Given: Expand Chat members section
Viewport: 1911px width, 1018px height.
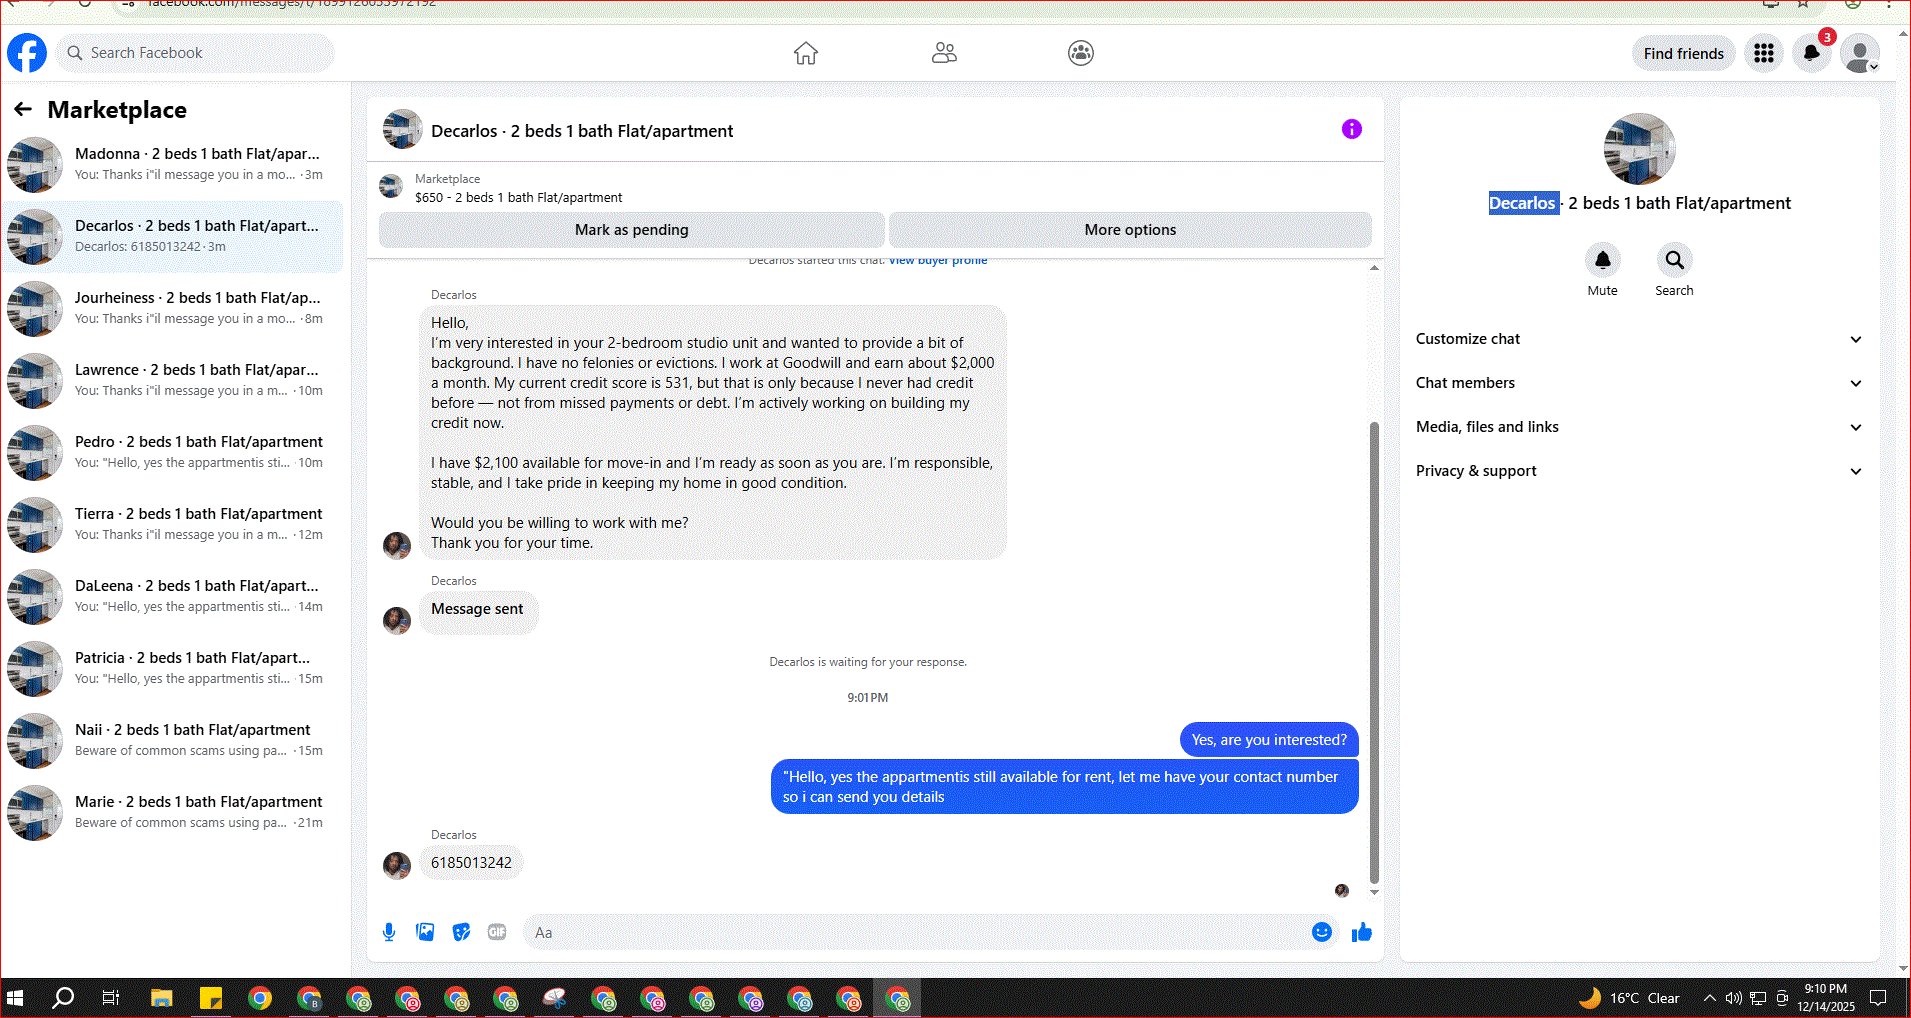Looking at the screenshot, I should click(1639, 383).
